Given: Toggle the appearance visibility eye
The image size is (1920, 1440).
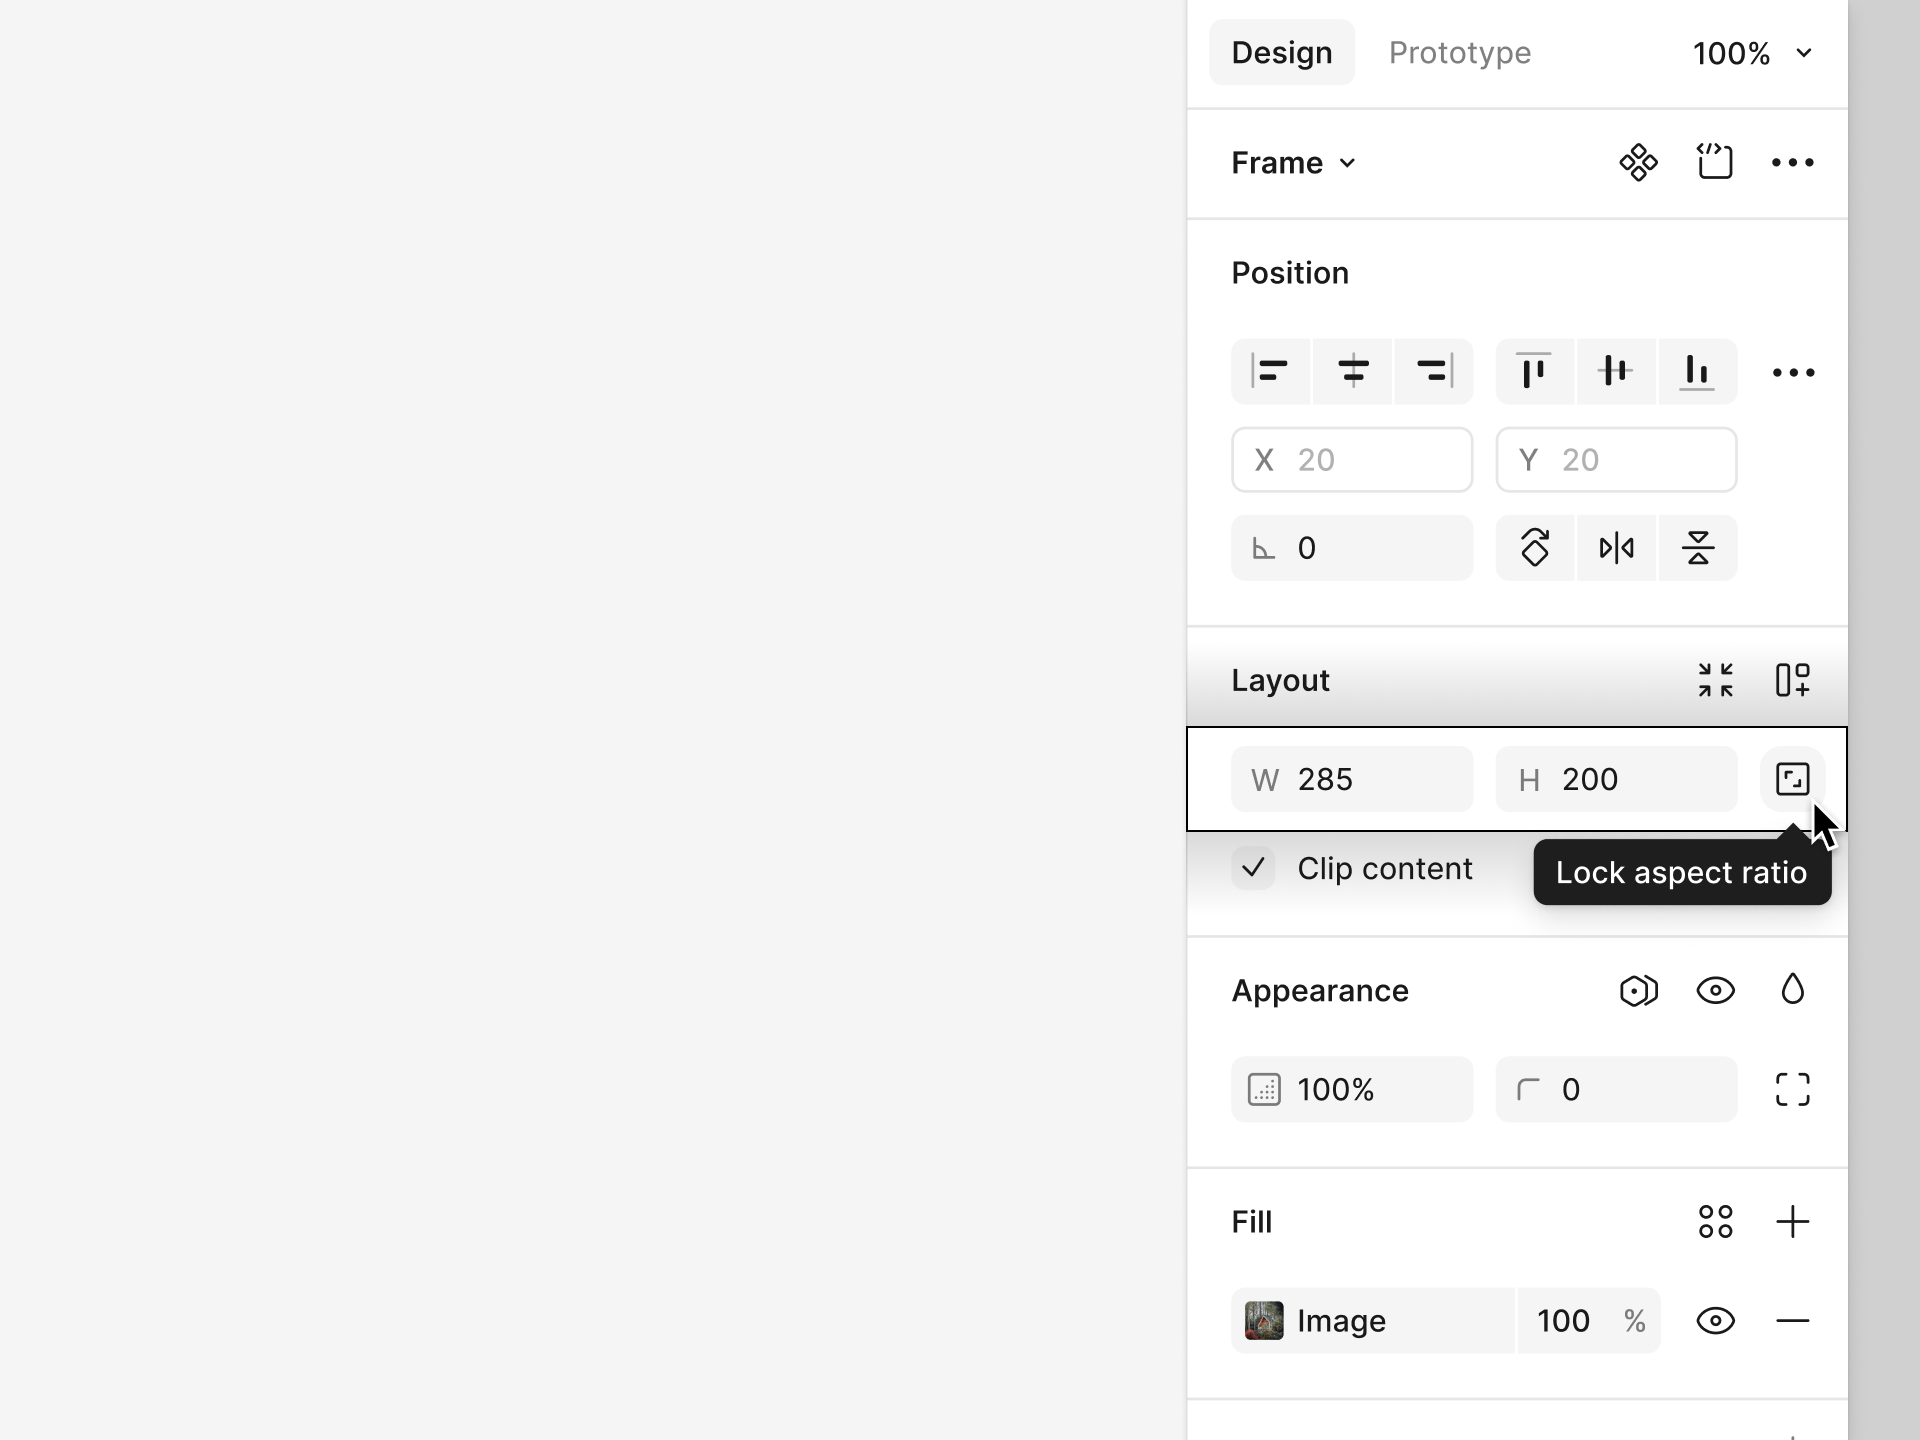Looking at the screenshot, I should [1714, 989].
